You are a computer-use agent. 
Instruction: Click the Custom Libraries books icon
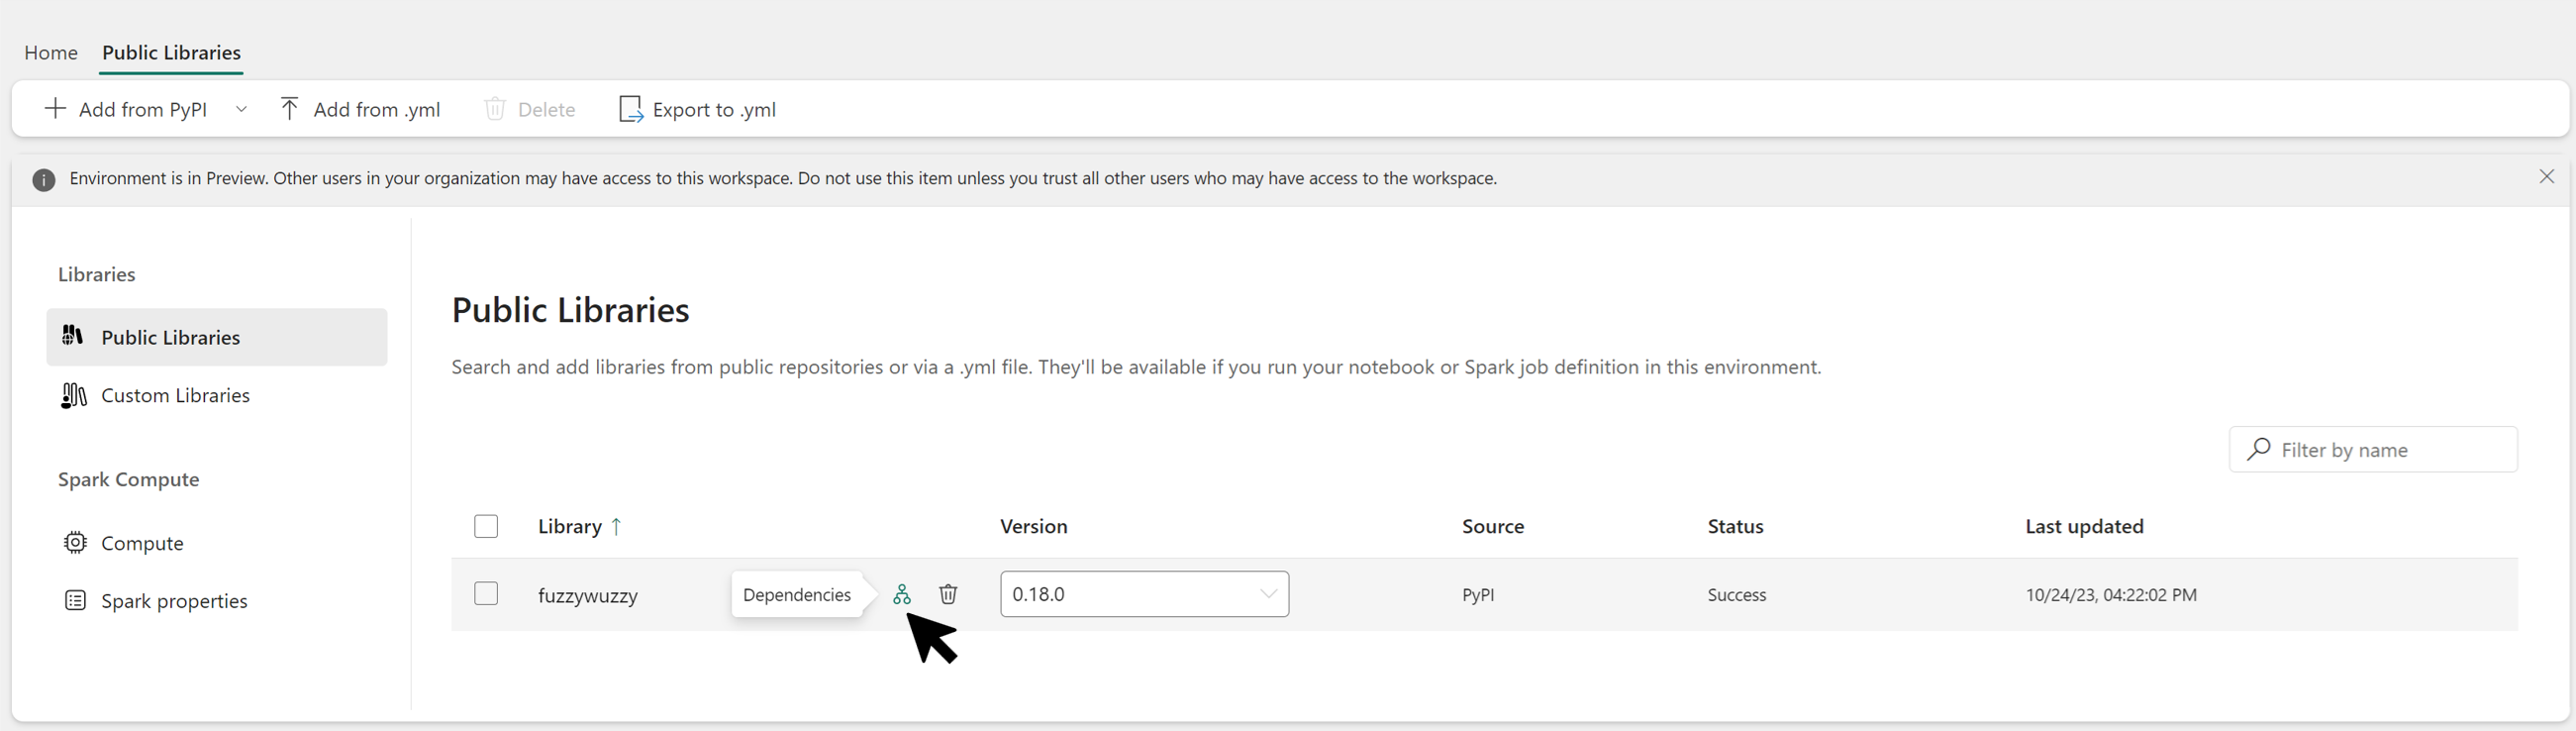coord(74,395)
